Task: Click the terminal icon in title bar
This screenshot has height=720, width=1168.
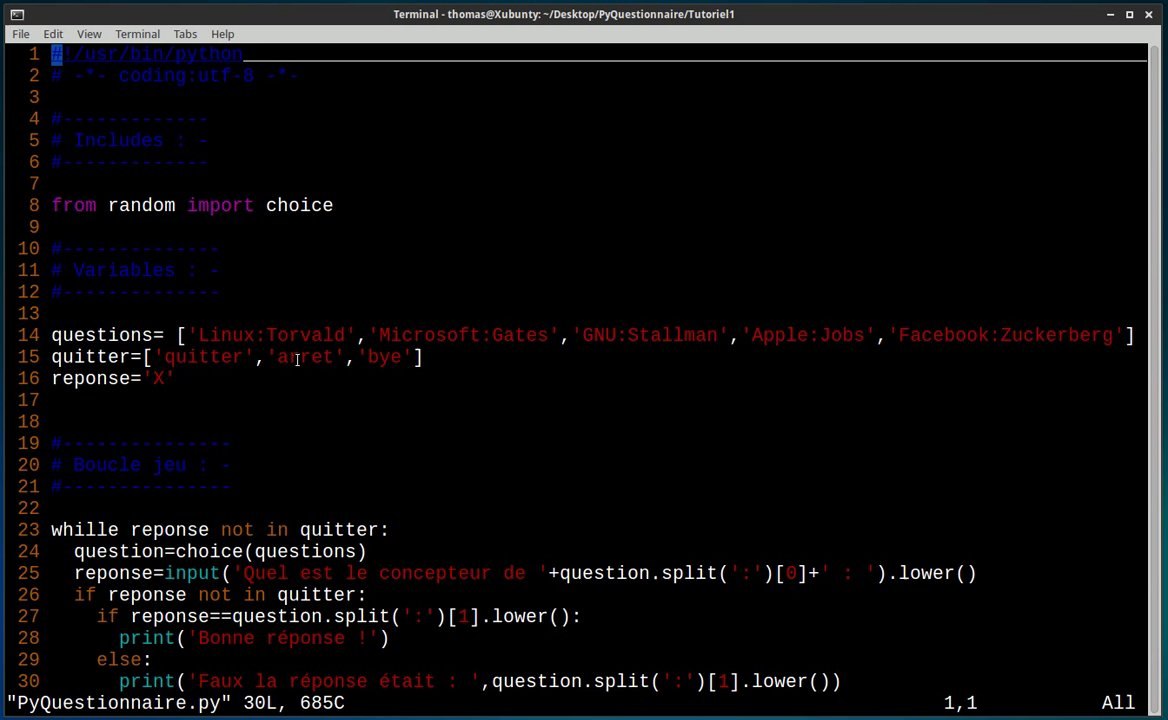Action: point(17,14)
